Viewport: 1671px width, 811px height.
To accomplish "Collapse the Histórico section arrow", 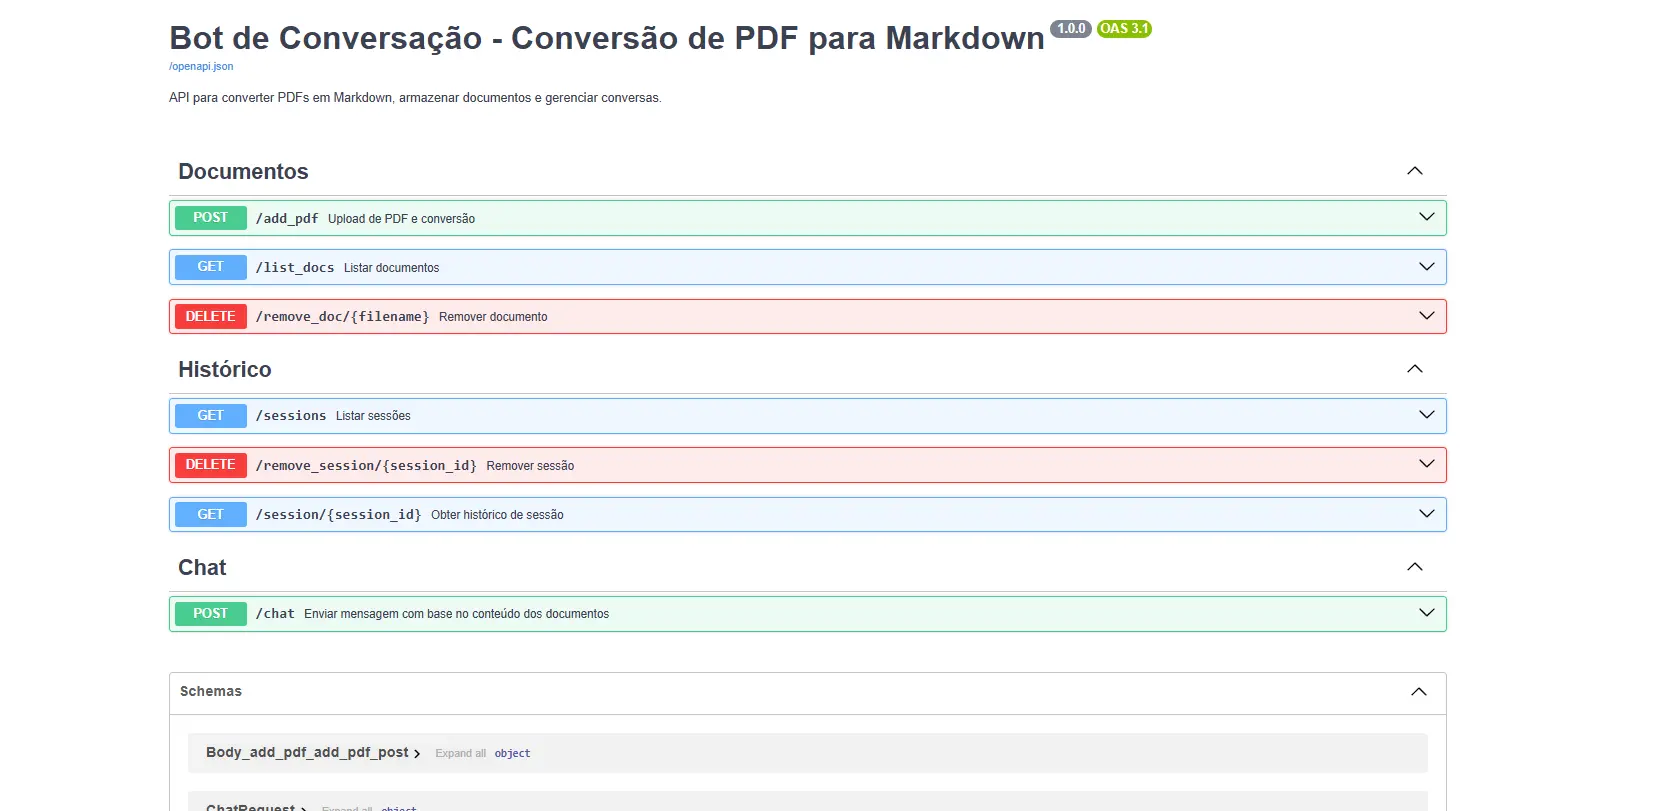I will pos(1414,369).
